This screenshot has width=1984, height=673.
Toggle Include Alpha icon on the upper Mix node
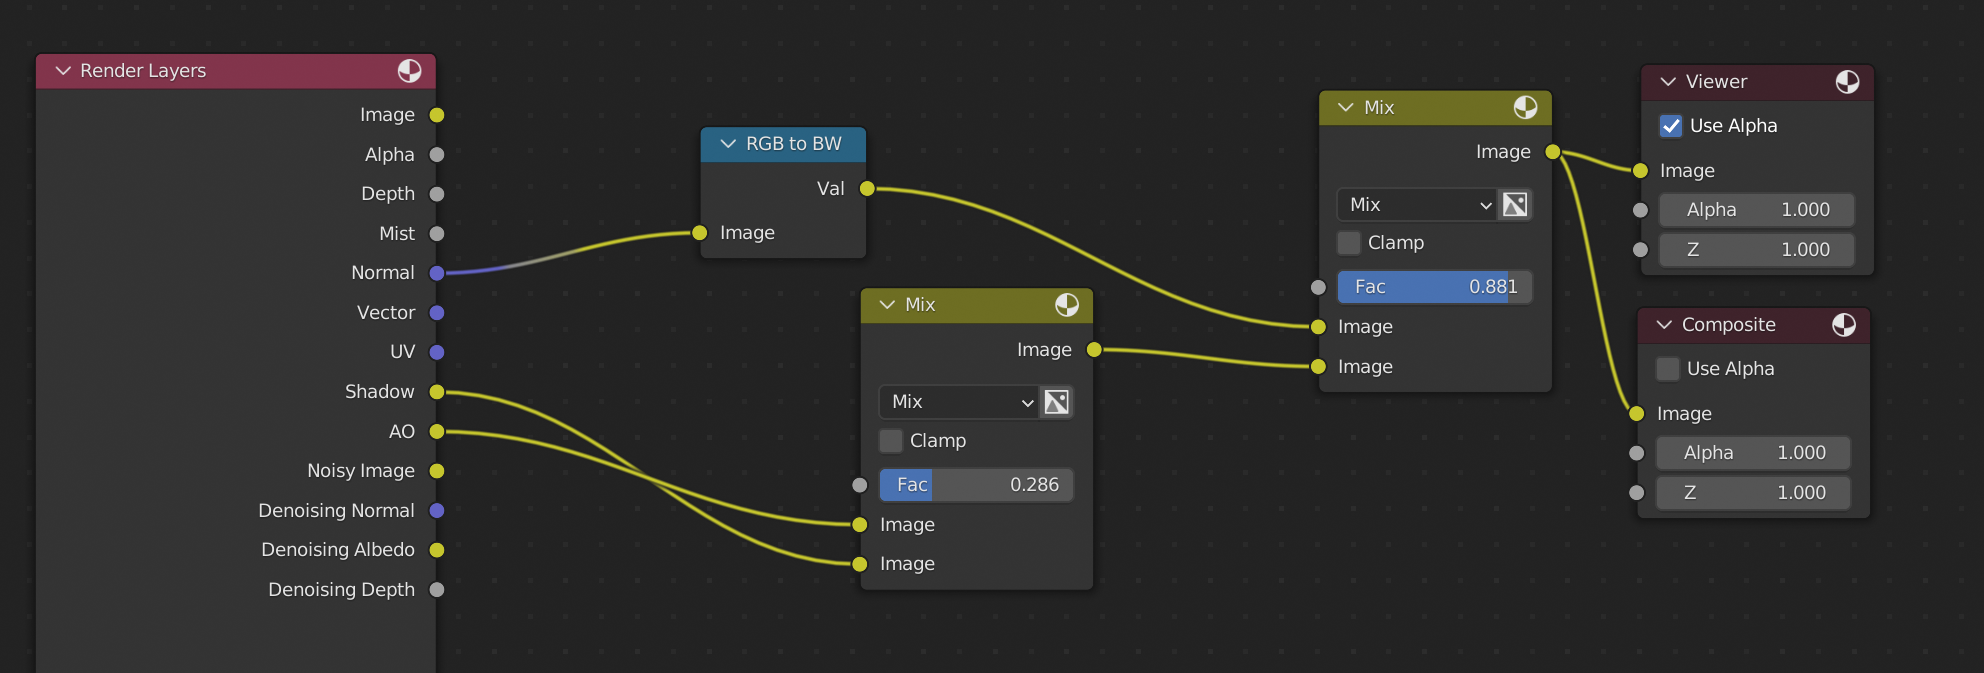(x=1515, y=205)
